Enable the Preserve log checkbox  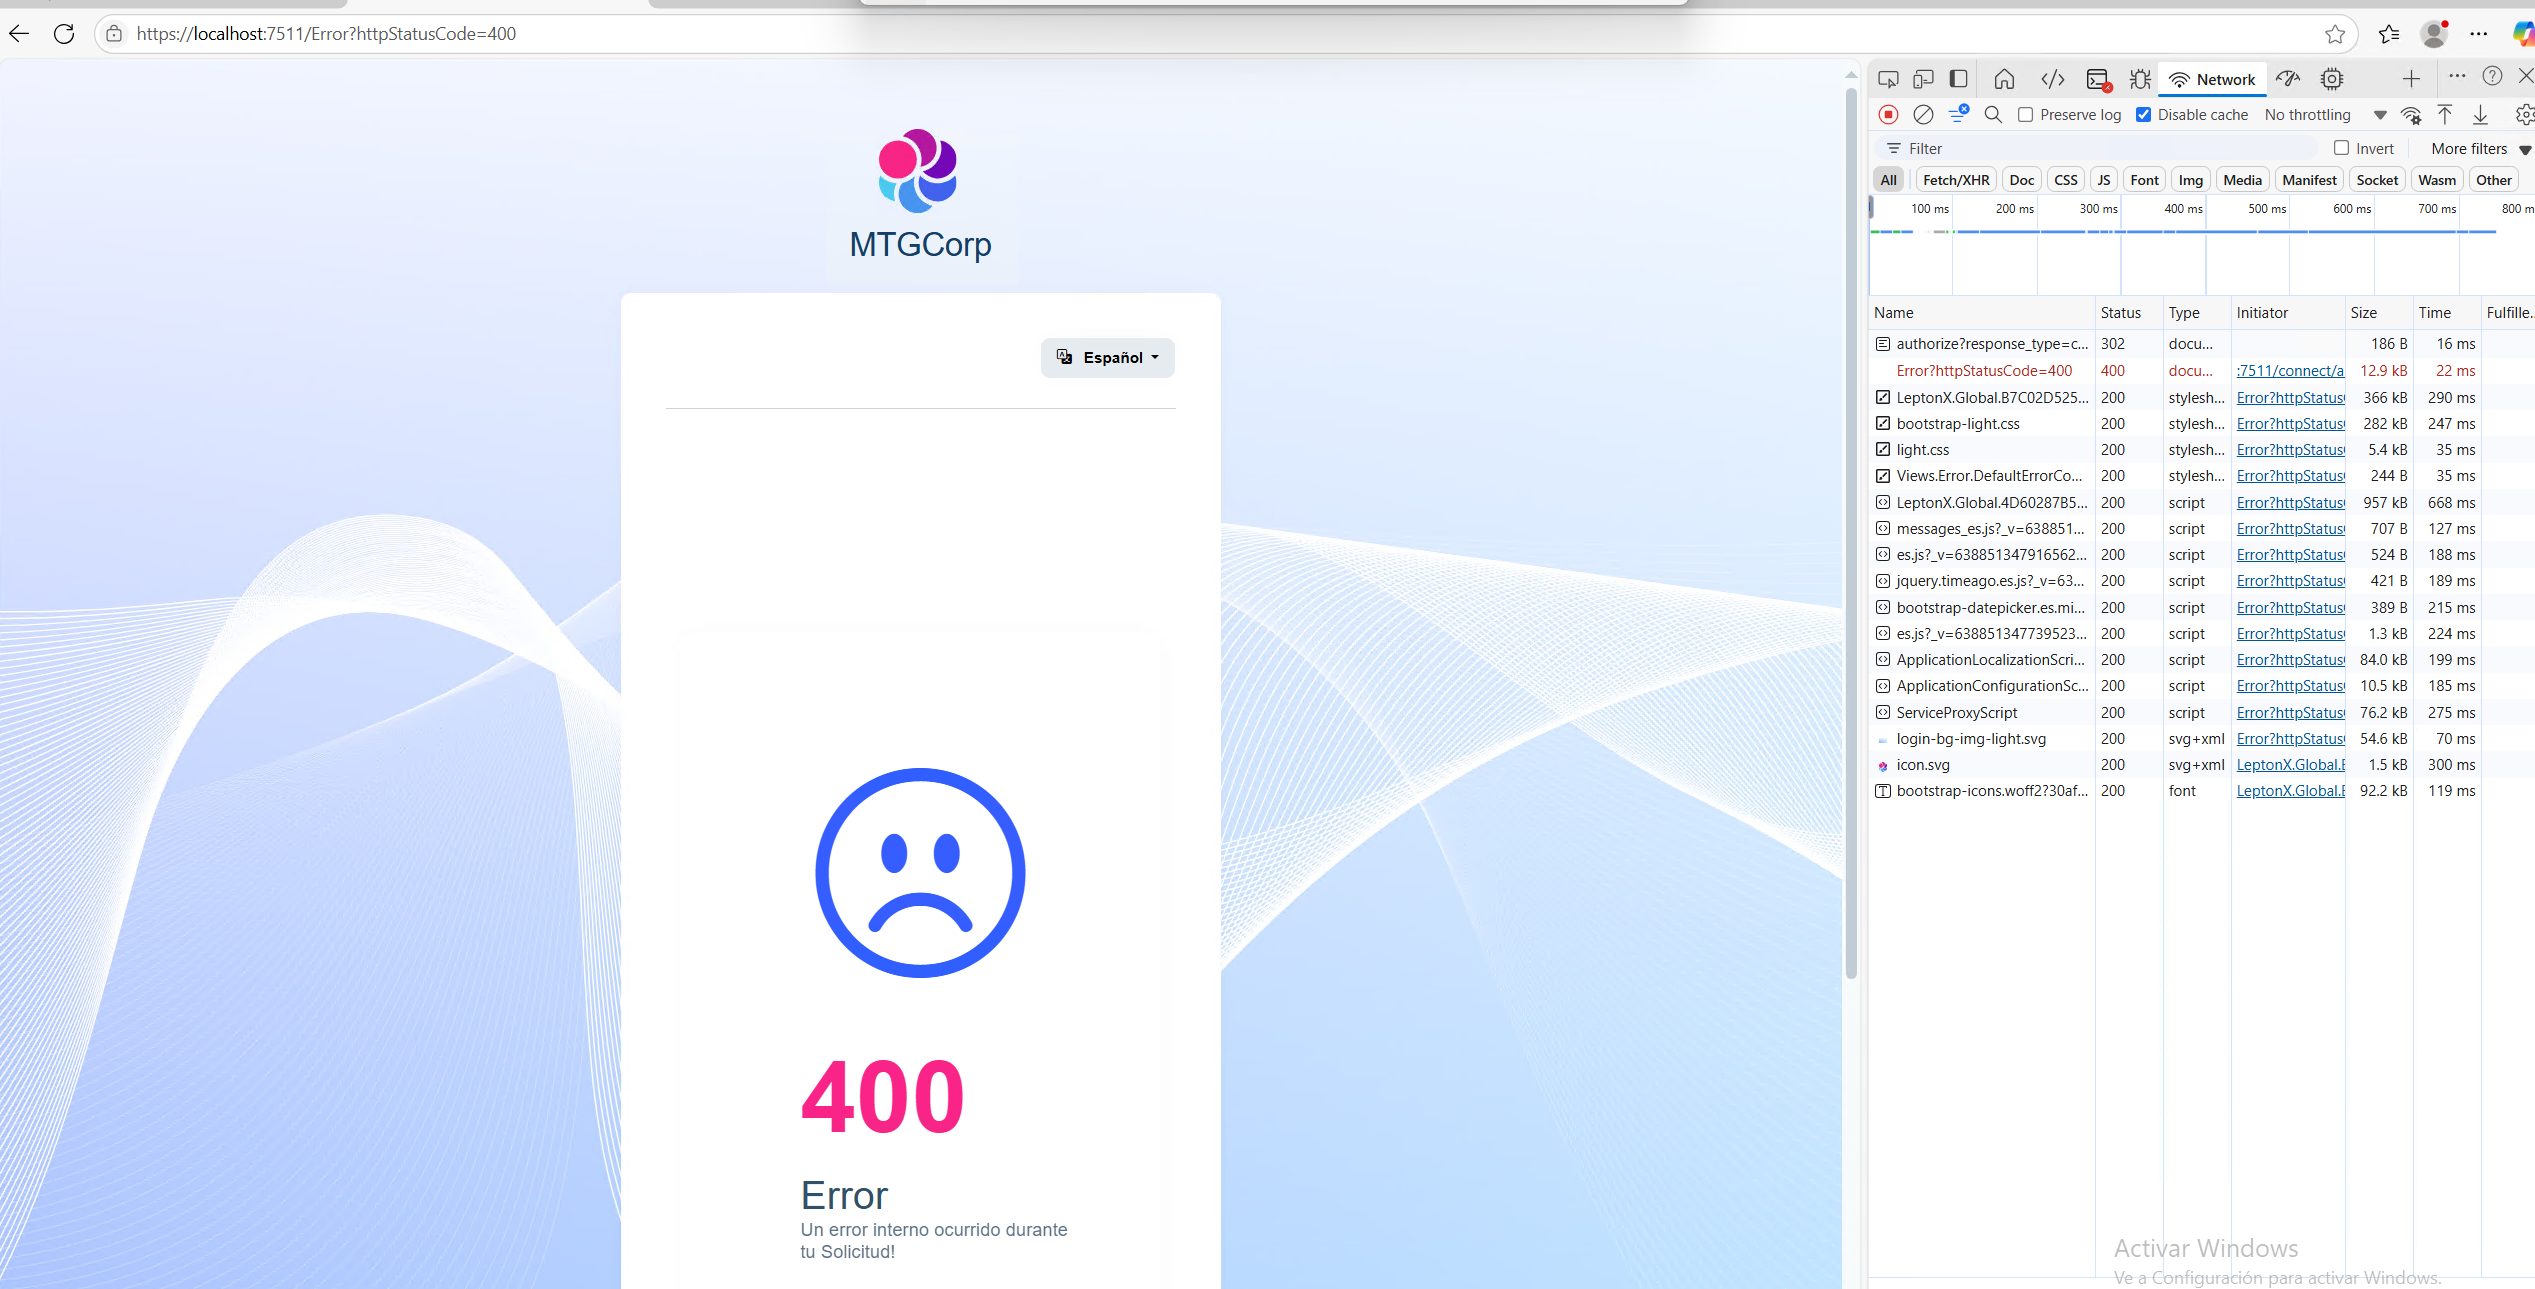(x=2026, y=115)
